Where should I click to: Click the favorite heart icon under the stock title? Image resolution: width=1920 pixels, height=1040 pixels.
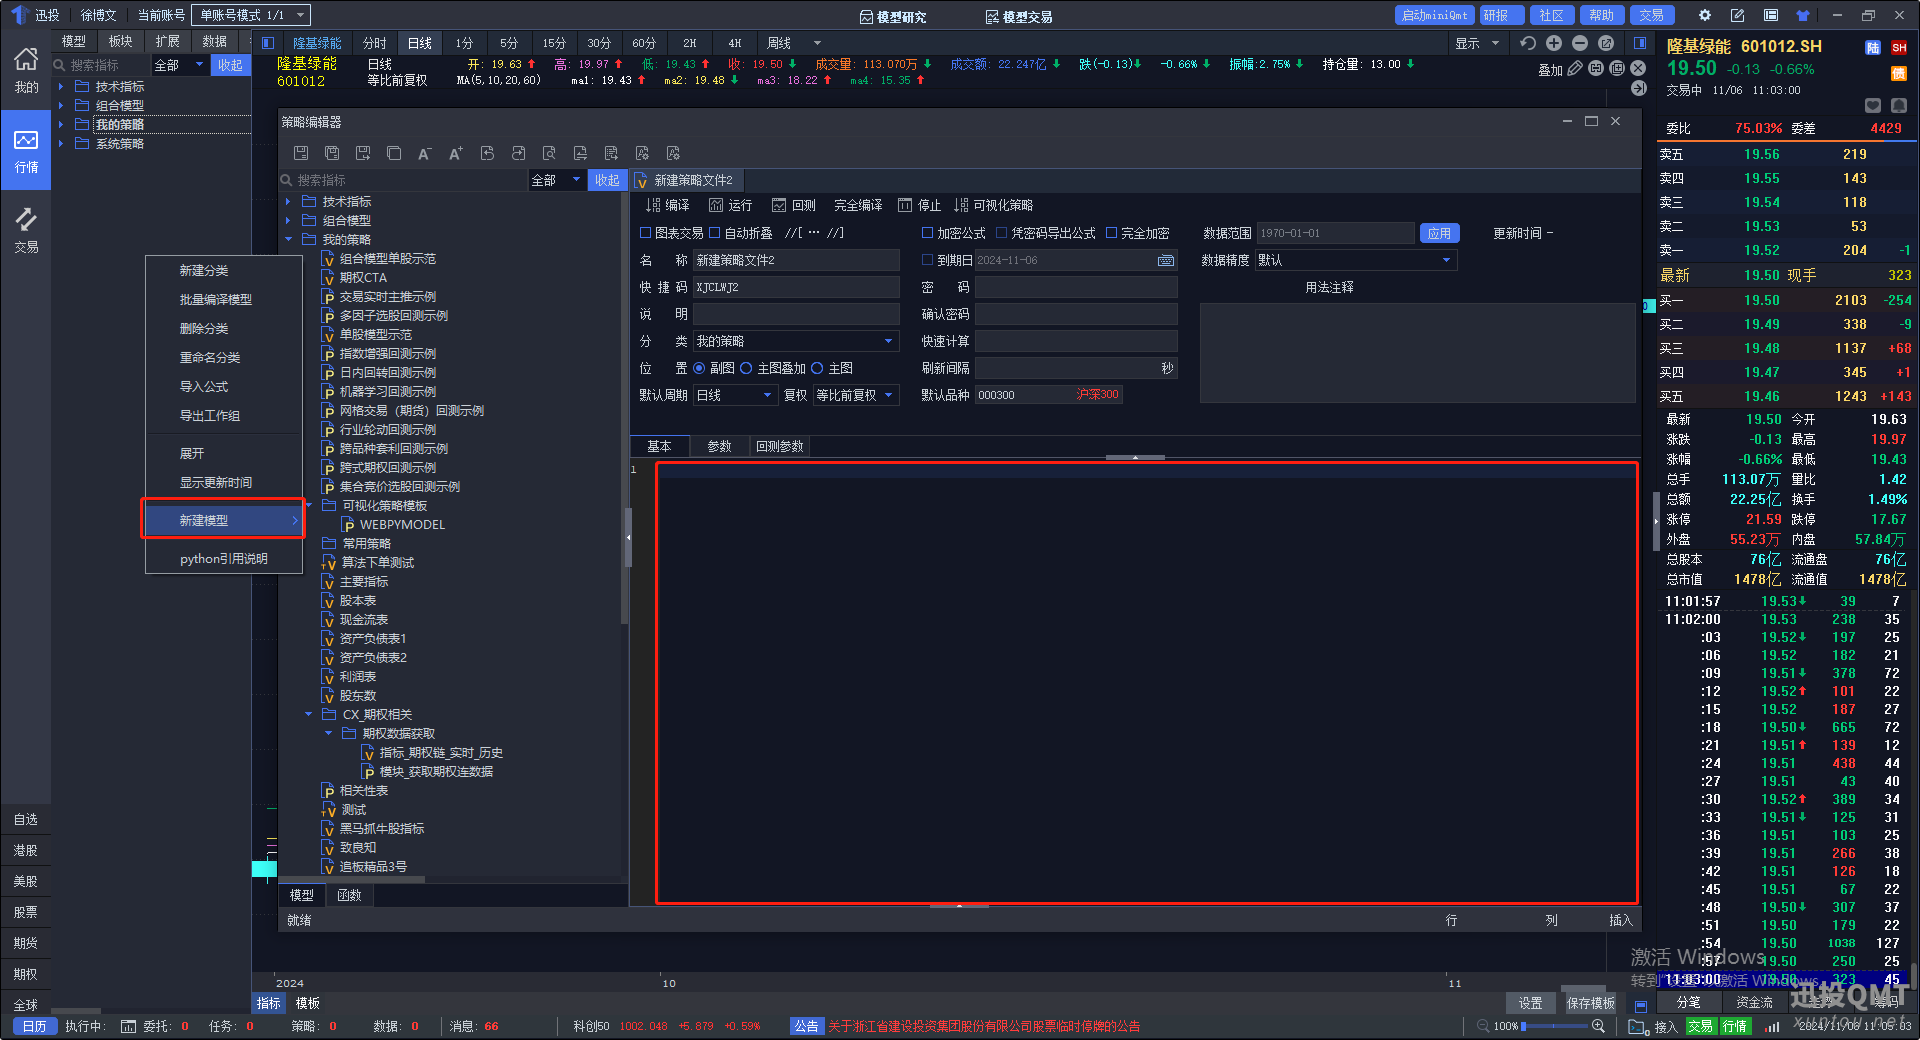[1873, 105]
